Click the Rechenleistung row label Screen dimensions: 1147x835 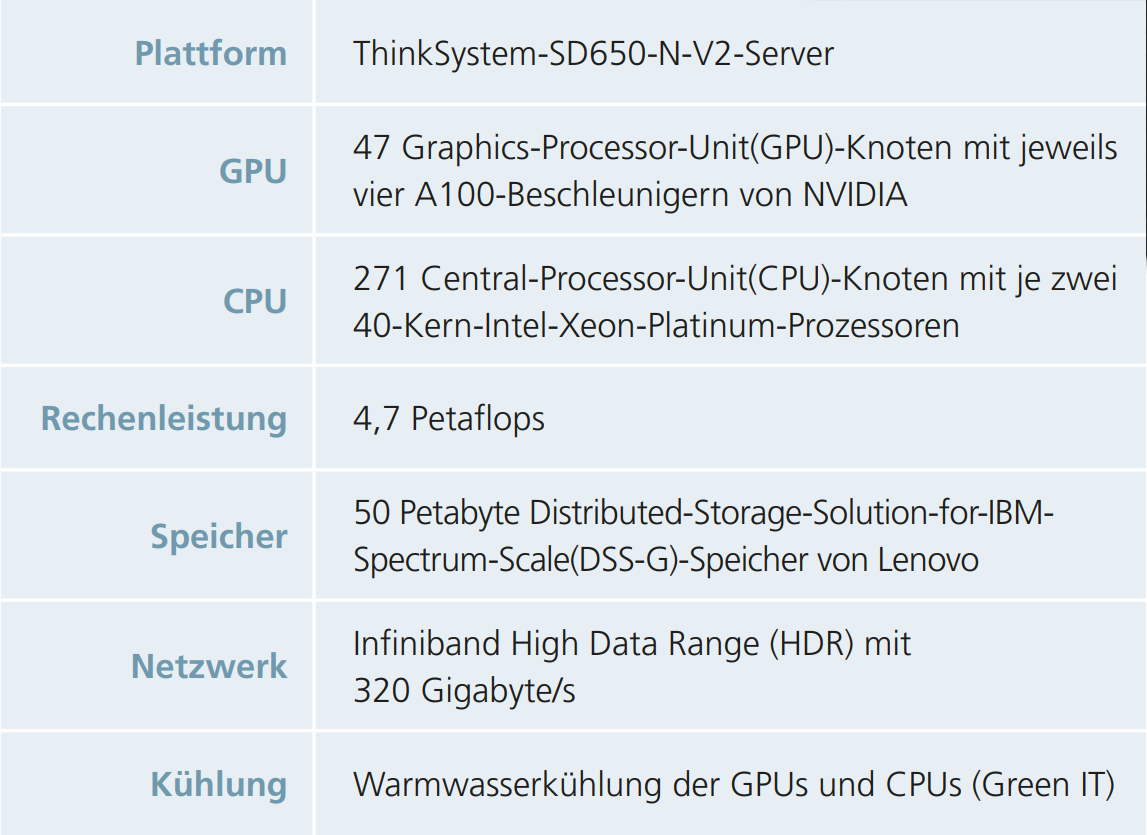click(x=163, y=418)
